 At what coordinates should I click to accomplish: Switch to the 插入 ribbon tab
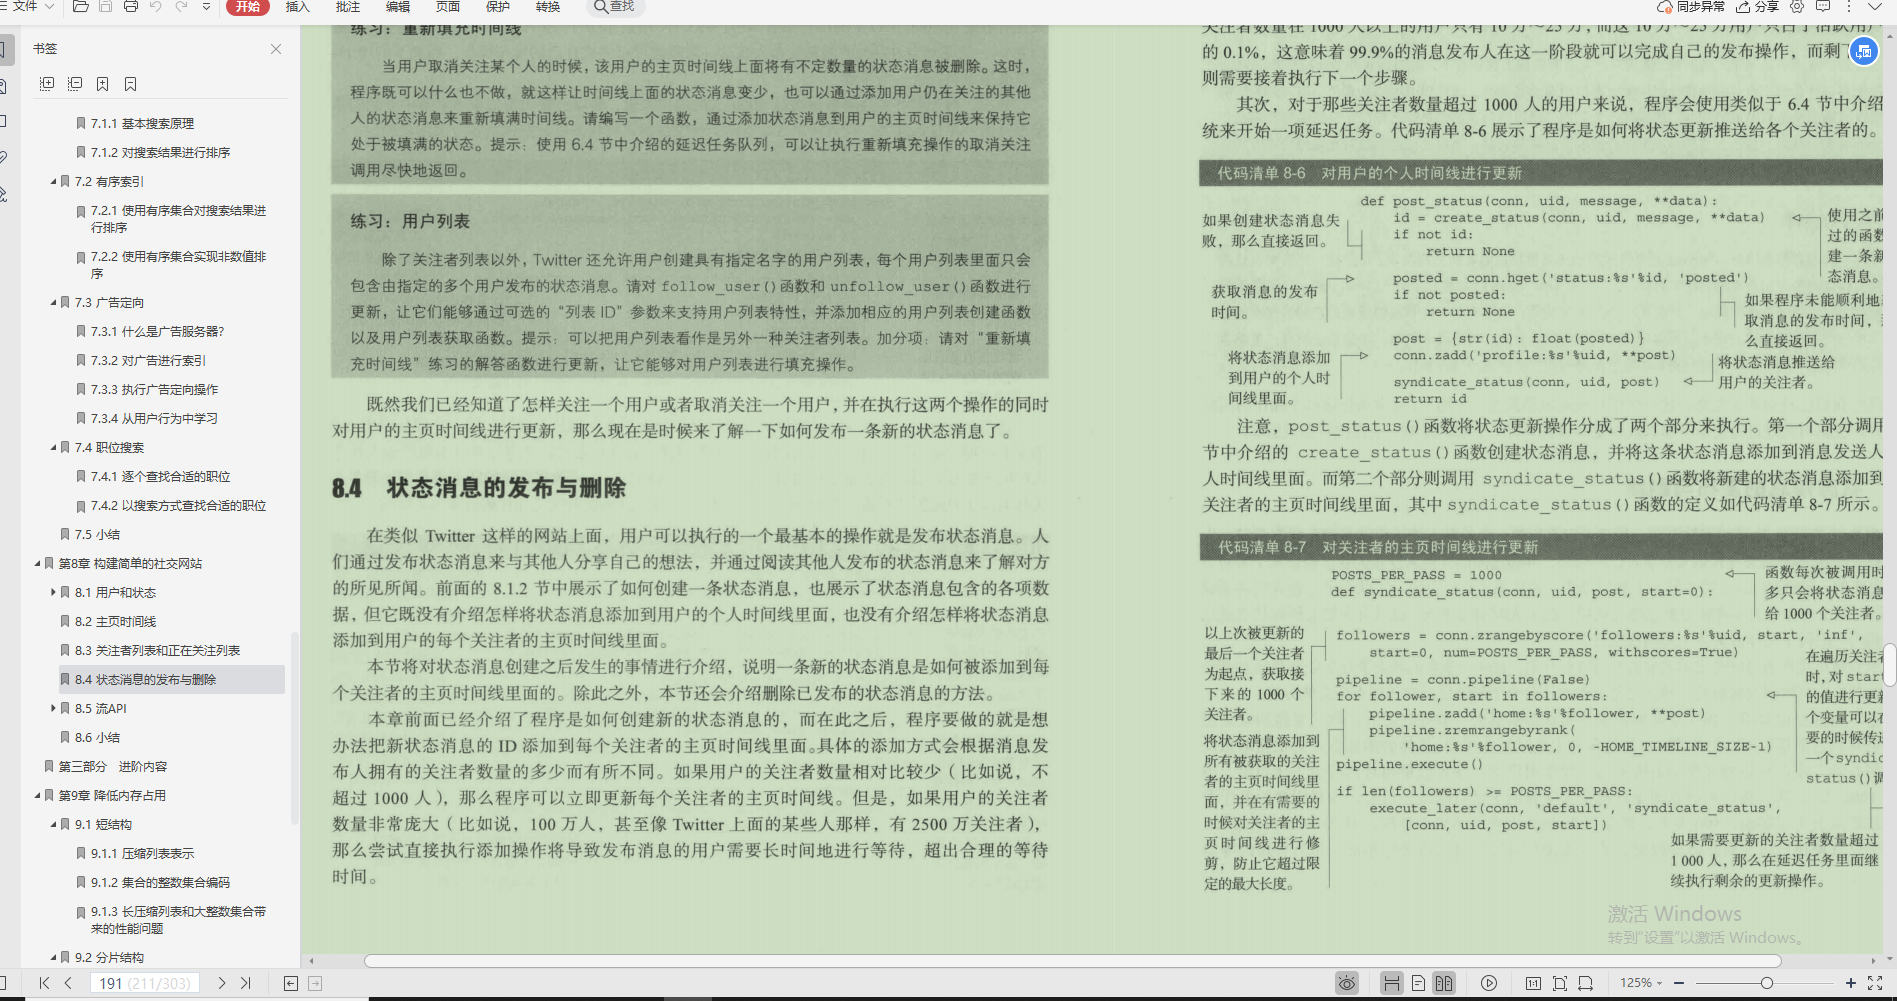[x=297, y=7]
